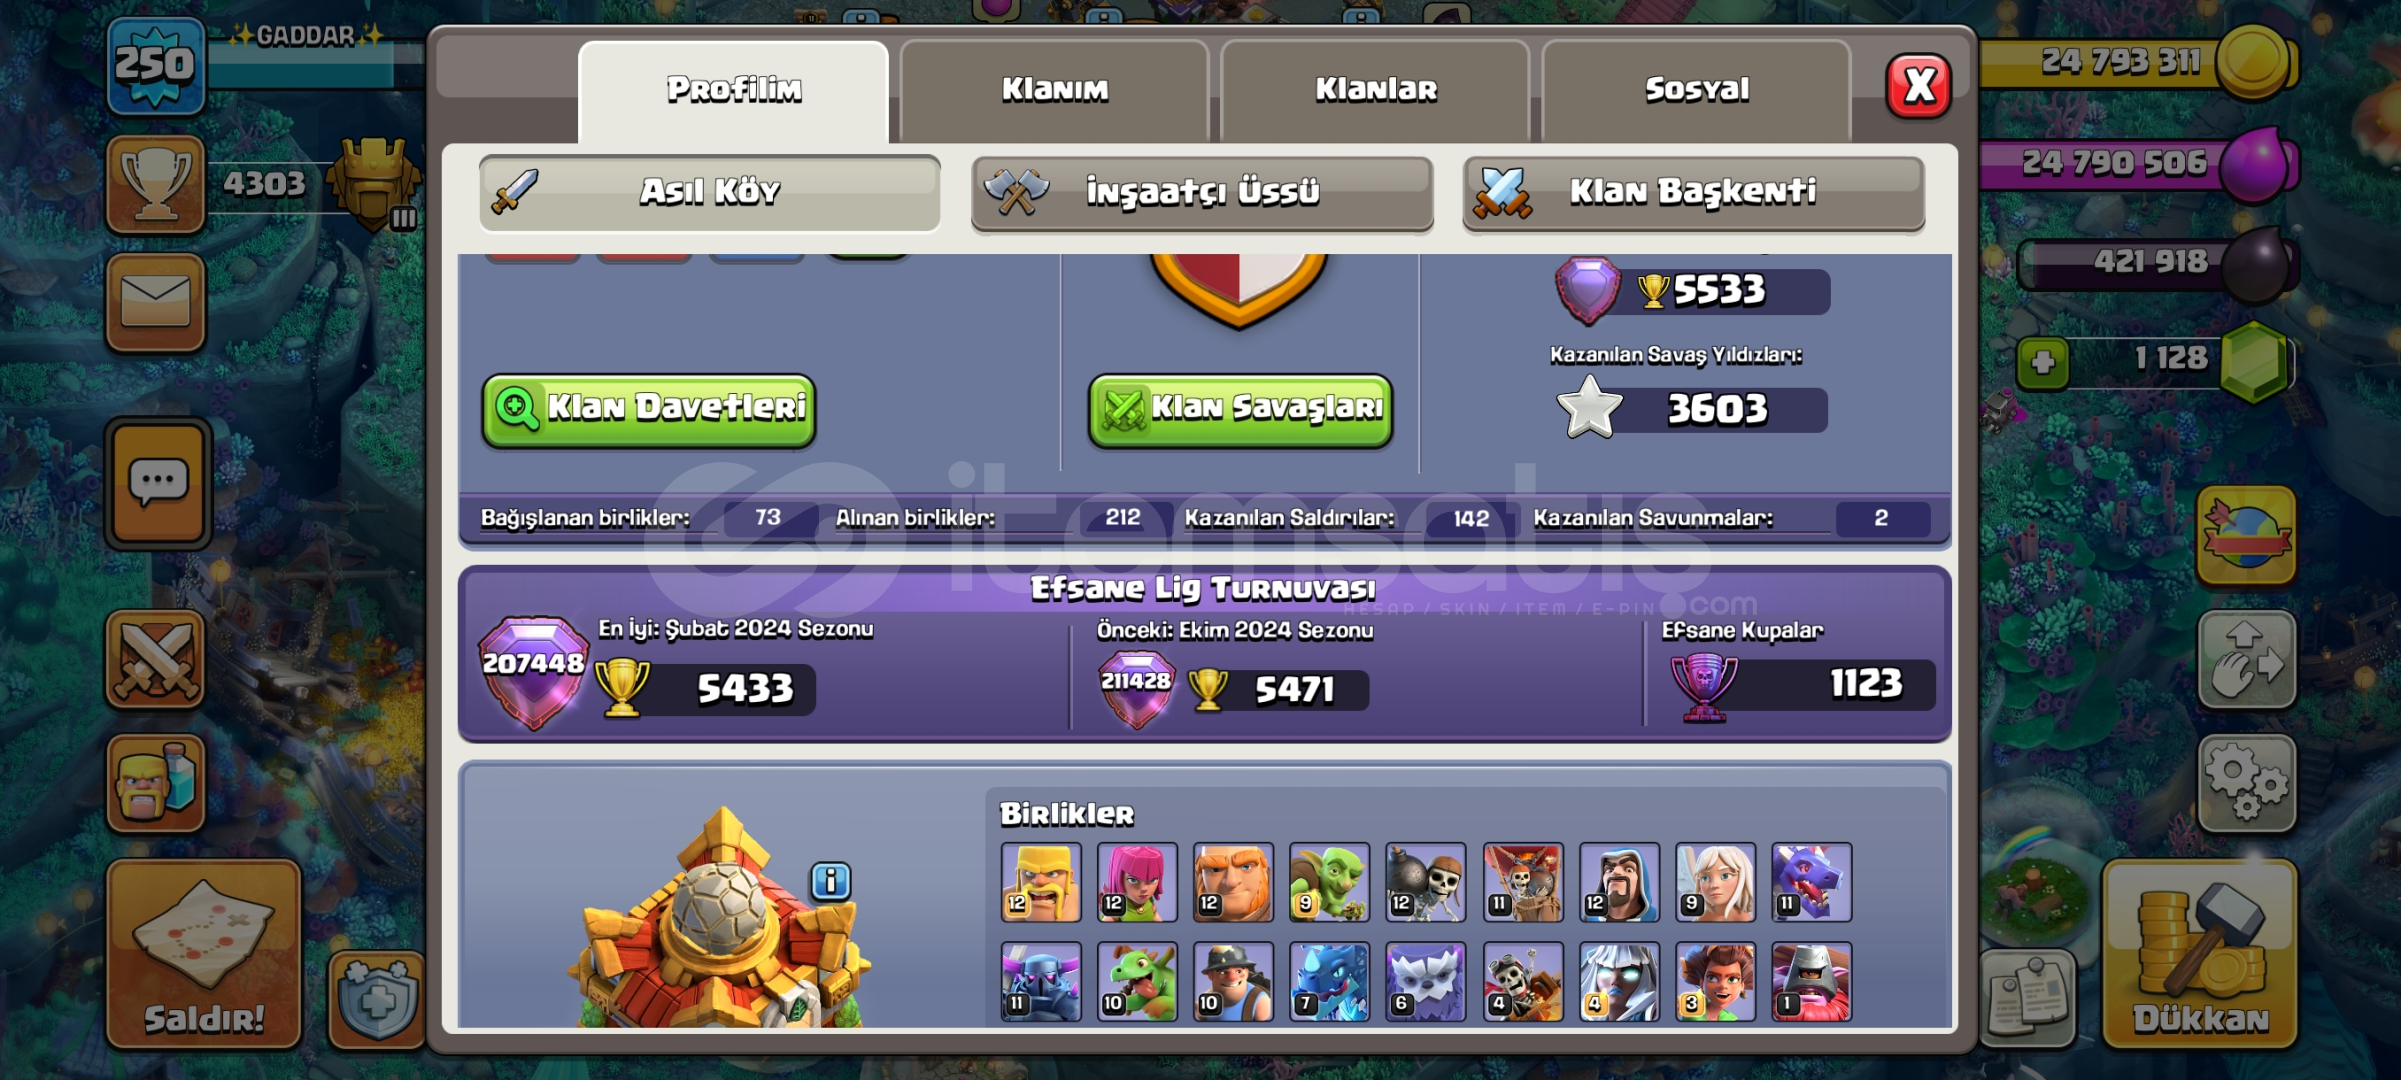Click the crossed swords clan war icon
This screenshot has width=2401, height=1080.
click(156, 659)
